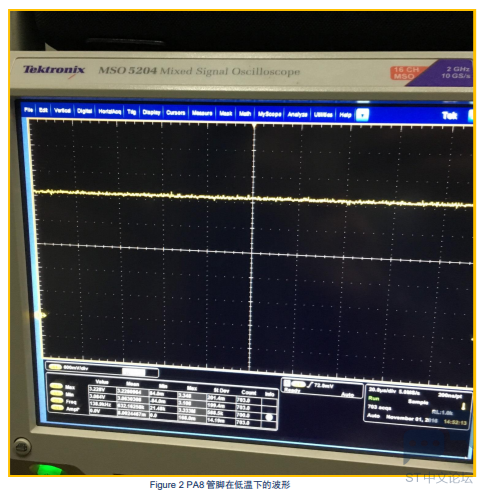Viewport: 482px width, 493px height.
Task: Click the trigger level 72.0mV readout
Action: pos(324,386)
